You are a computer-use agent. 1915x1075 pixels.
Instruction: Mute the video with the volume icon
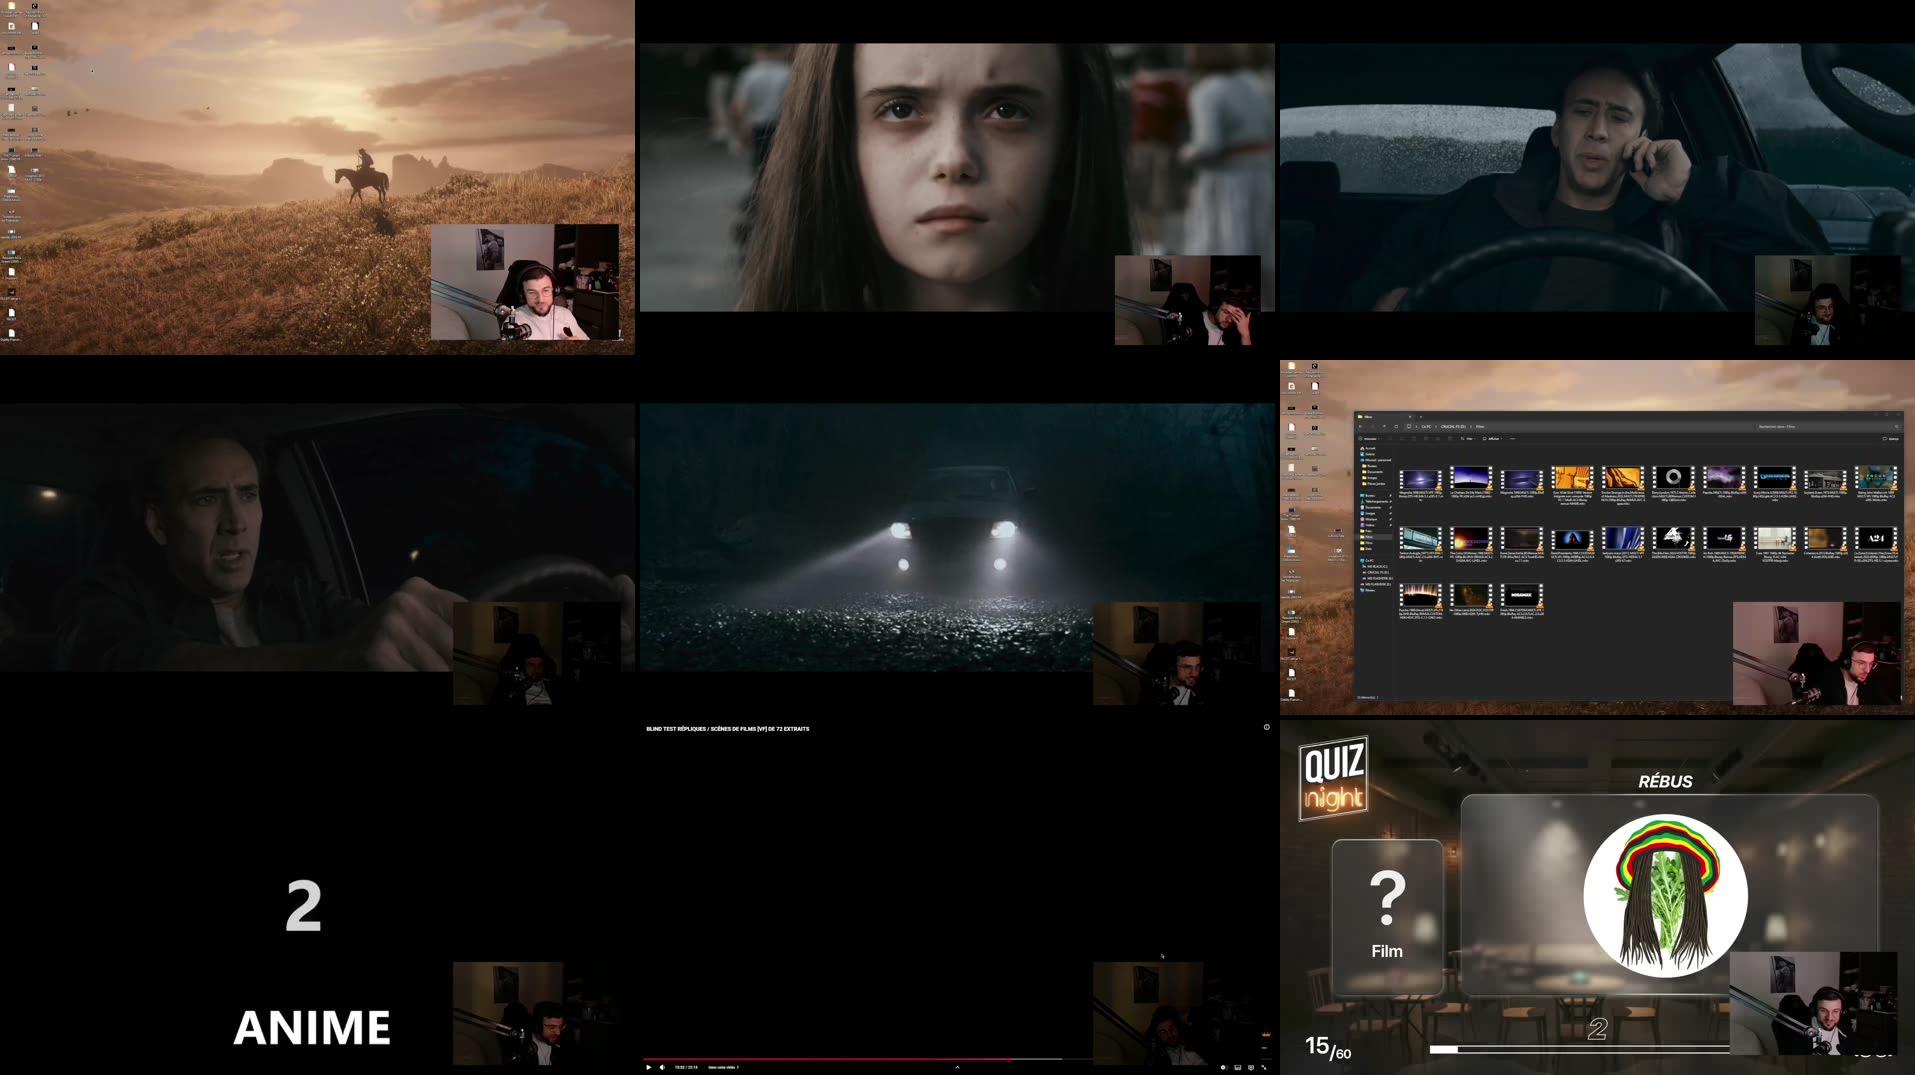coord(662,1067)
